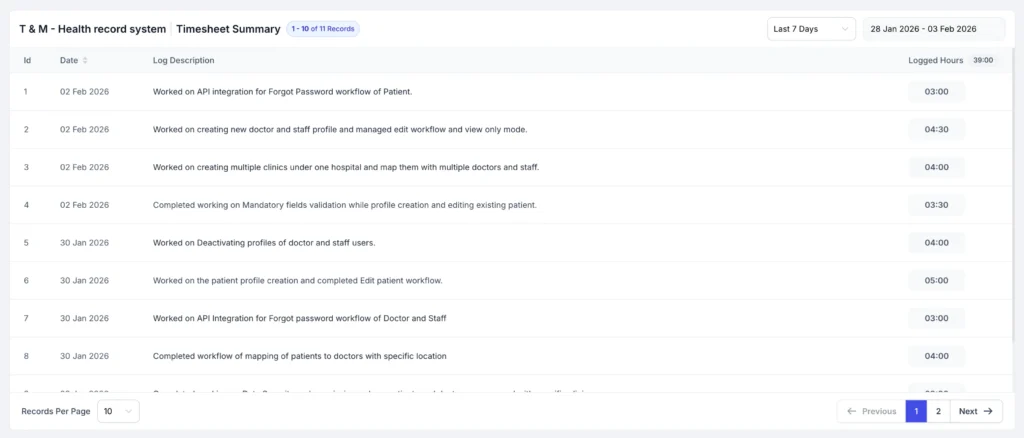Click the Mandatory fields validation log entry
Image resolution: width=1024 pixels, height=438 pixels.
coord(344,205)
